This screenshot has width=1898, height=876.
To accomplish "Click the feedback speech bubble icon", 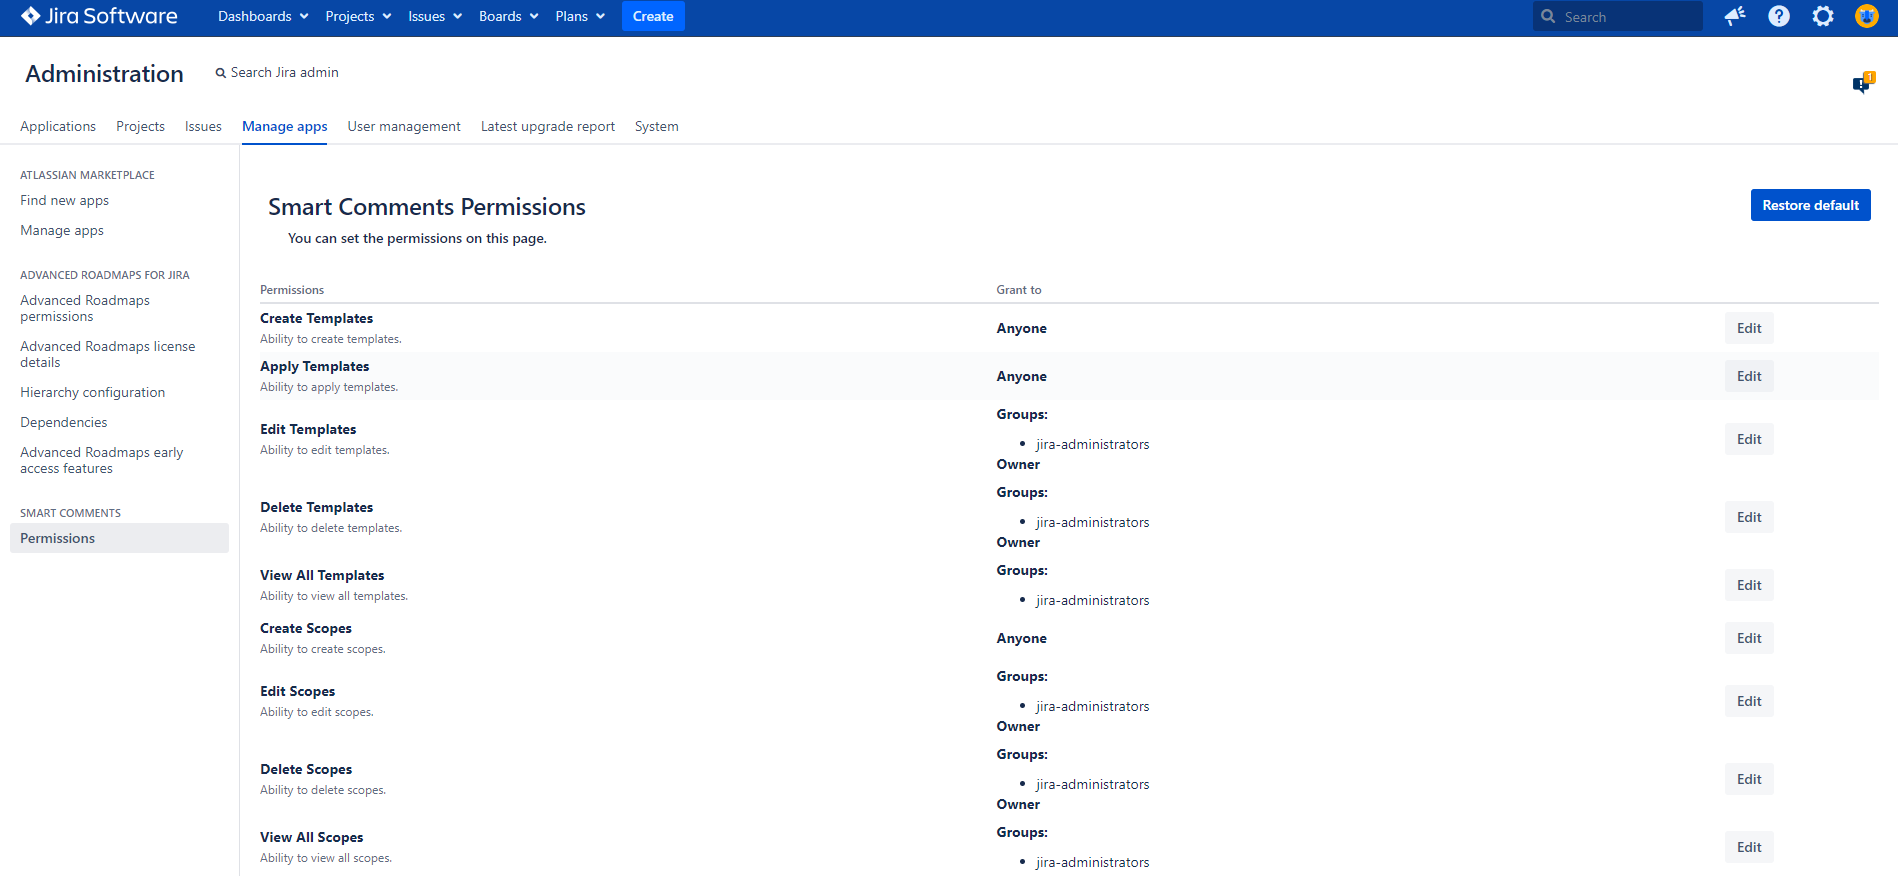I will (x=1861, y=84).
